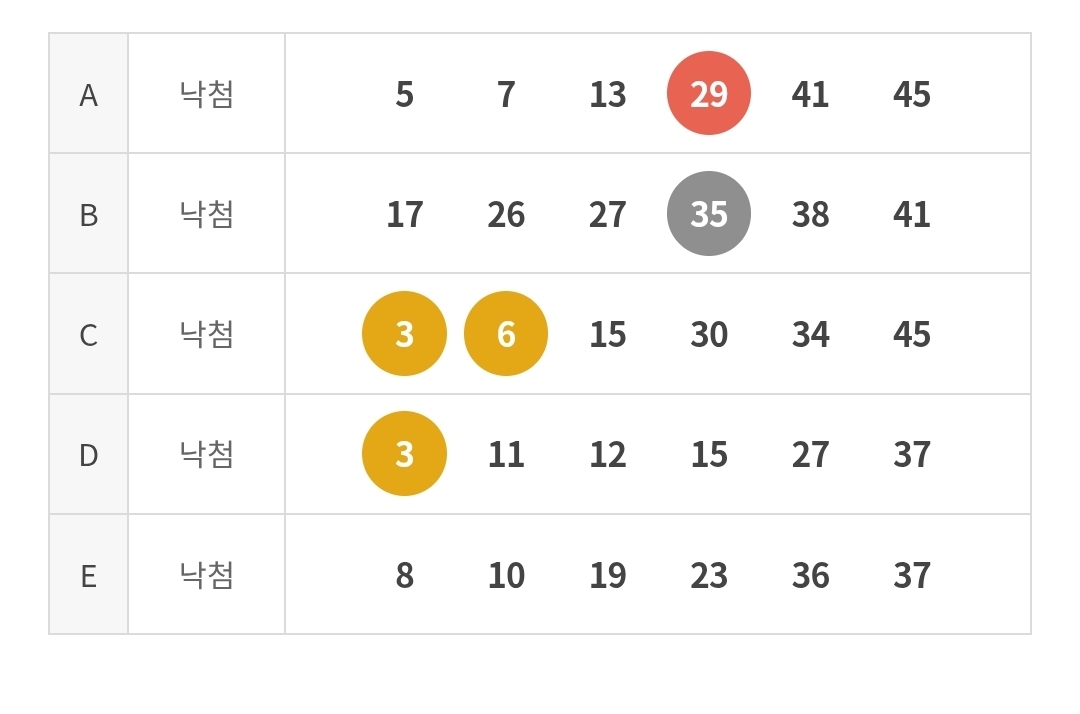Select row label C
1080x714 pixels.
[x=89, y=334]
